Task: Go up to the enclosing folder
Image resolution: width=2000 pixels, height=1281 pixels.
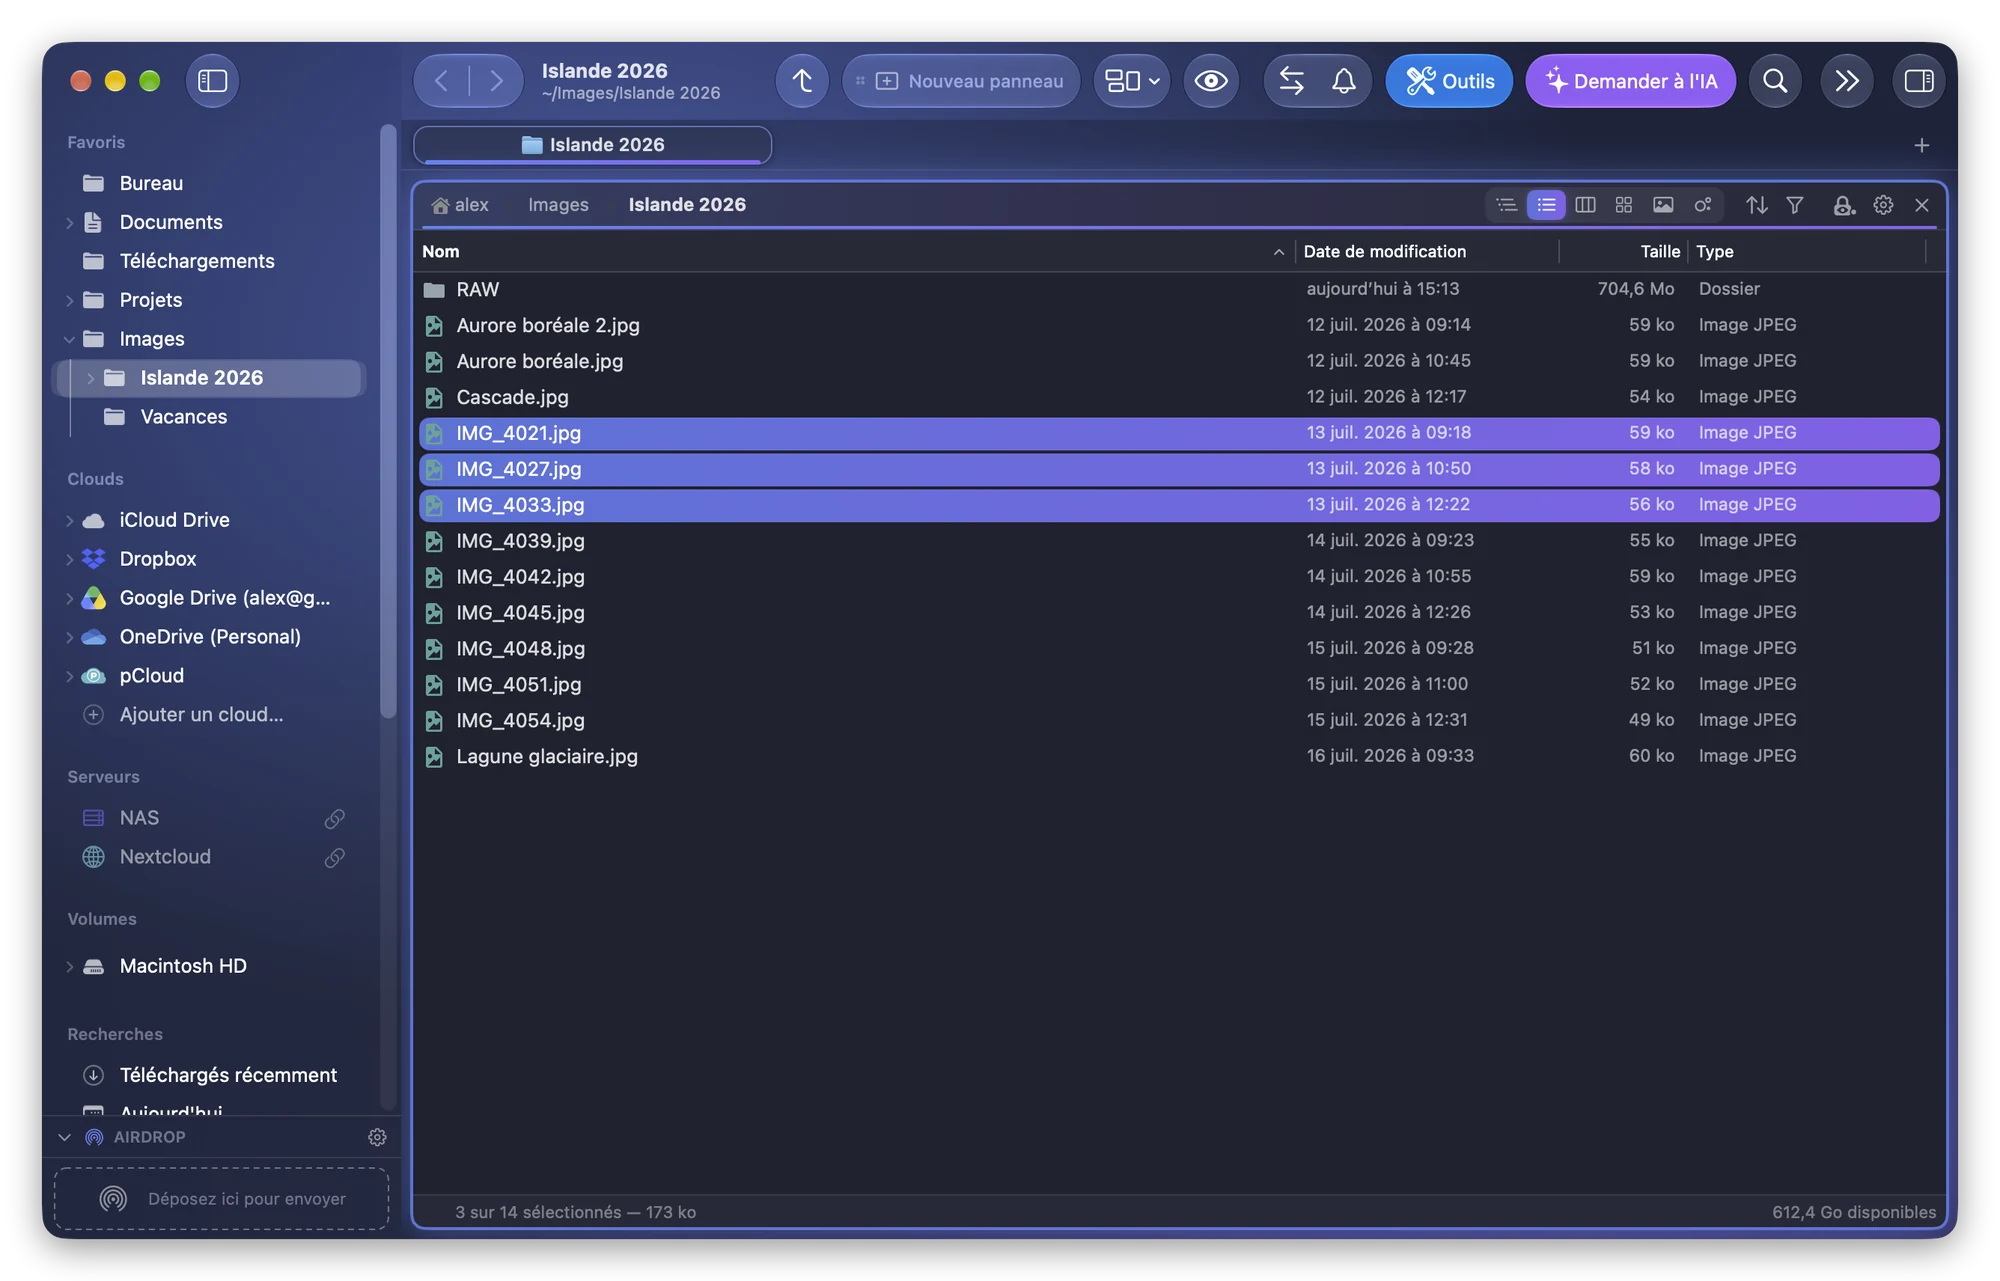Action: 802,81
